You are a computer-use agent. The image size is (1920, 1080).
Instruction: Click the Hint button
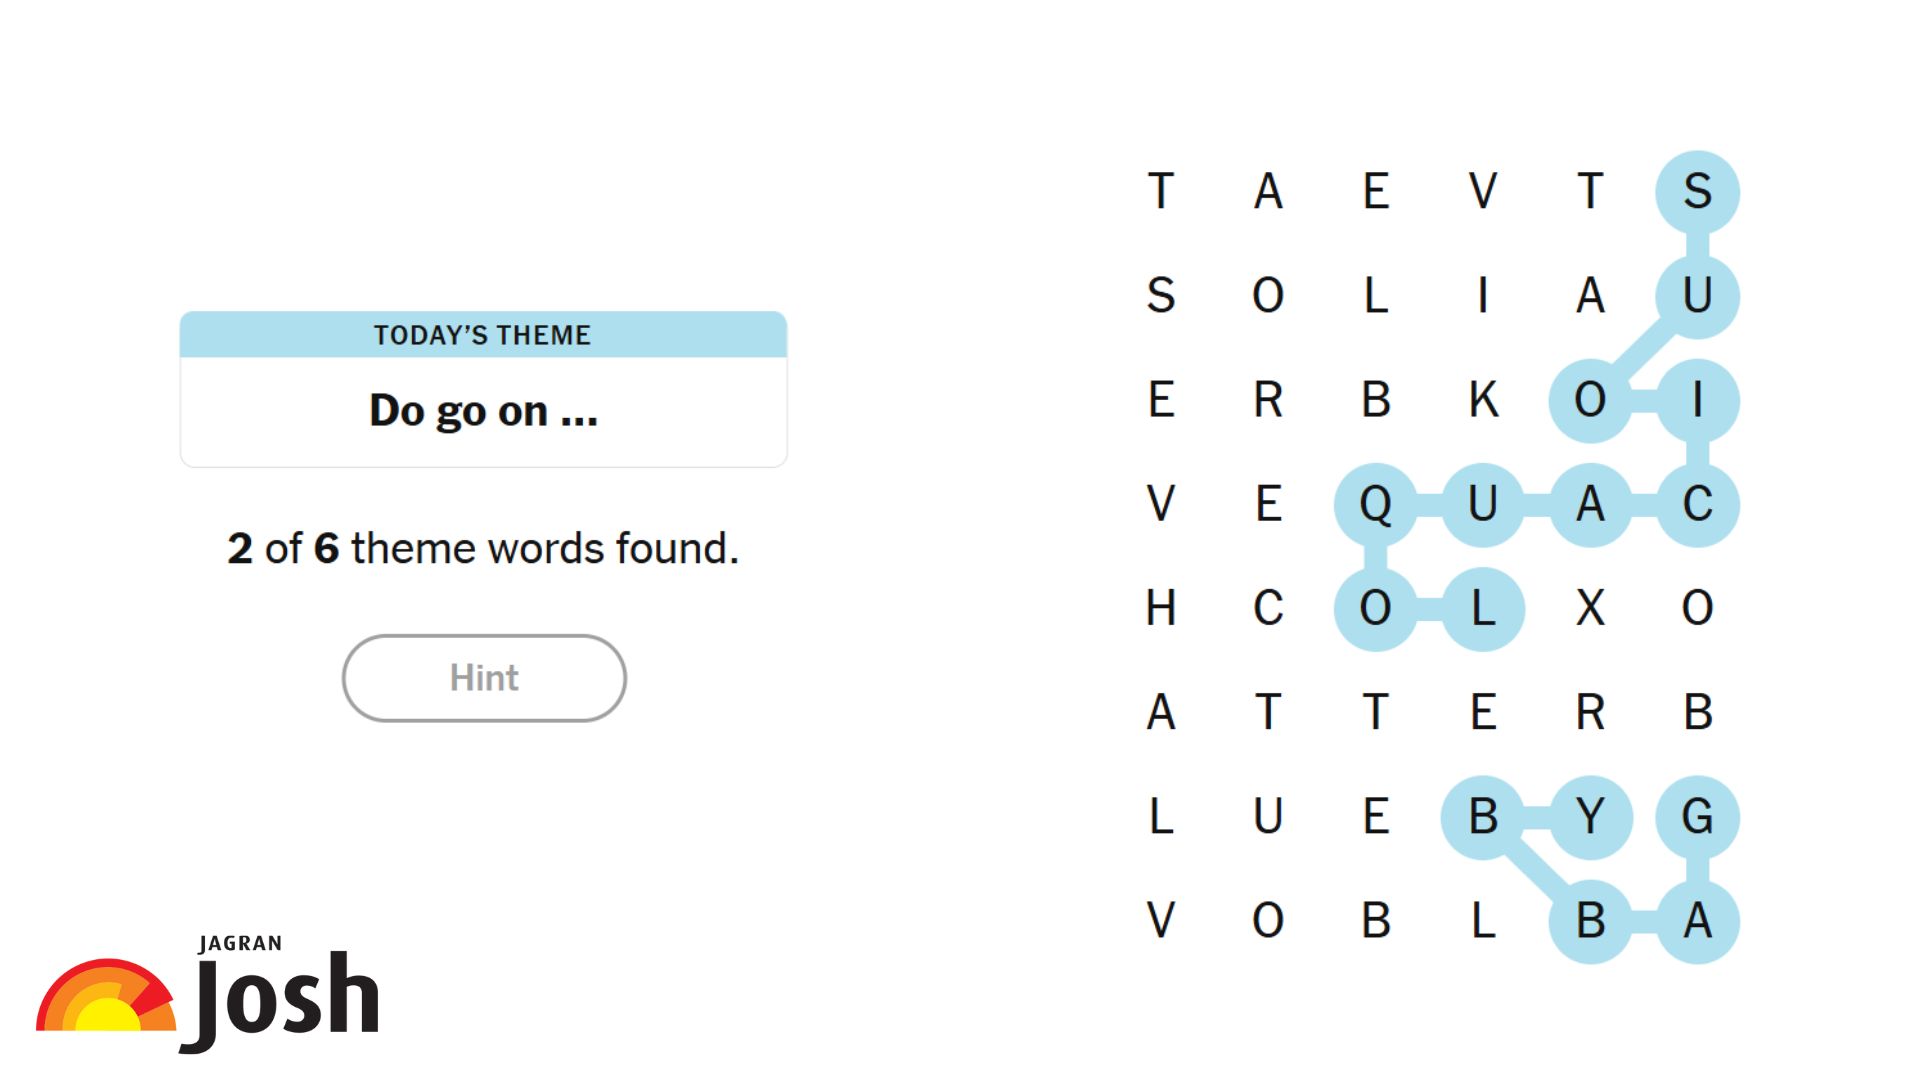[484, 678]
